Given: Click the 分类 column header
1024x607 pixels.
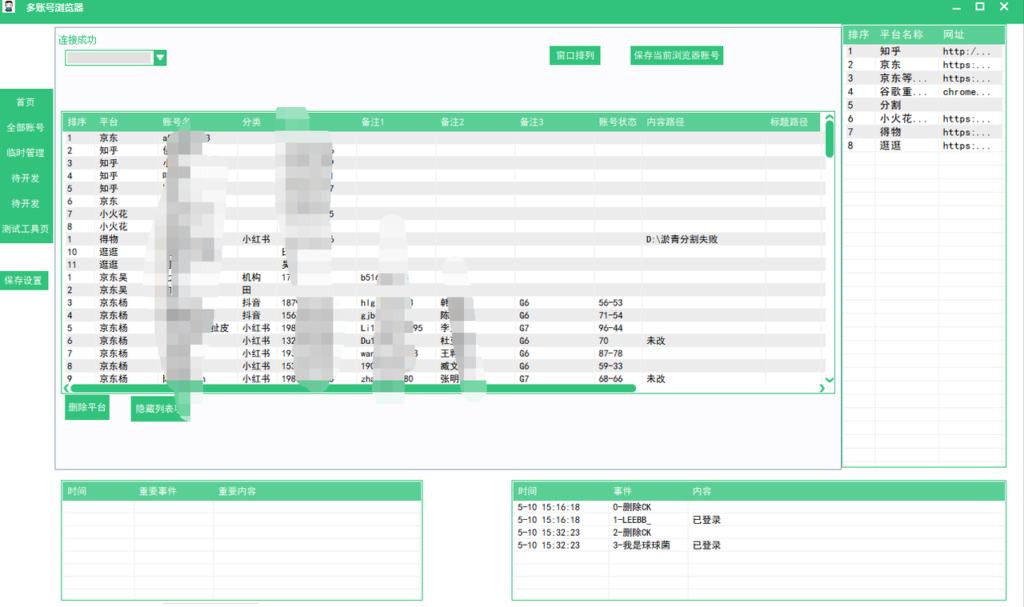Looking at the screenshot, I should (x=251, y=122).
